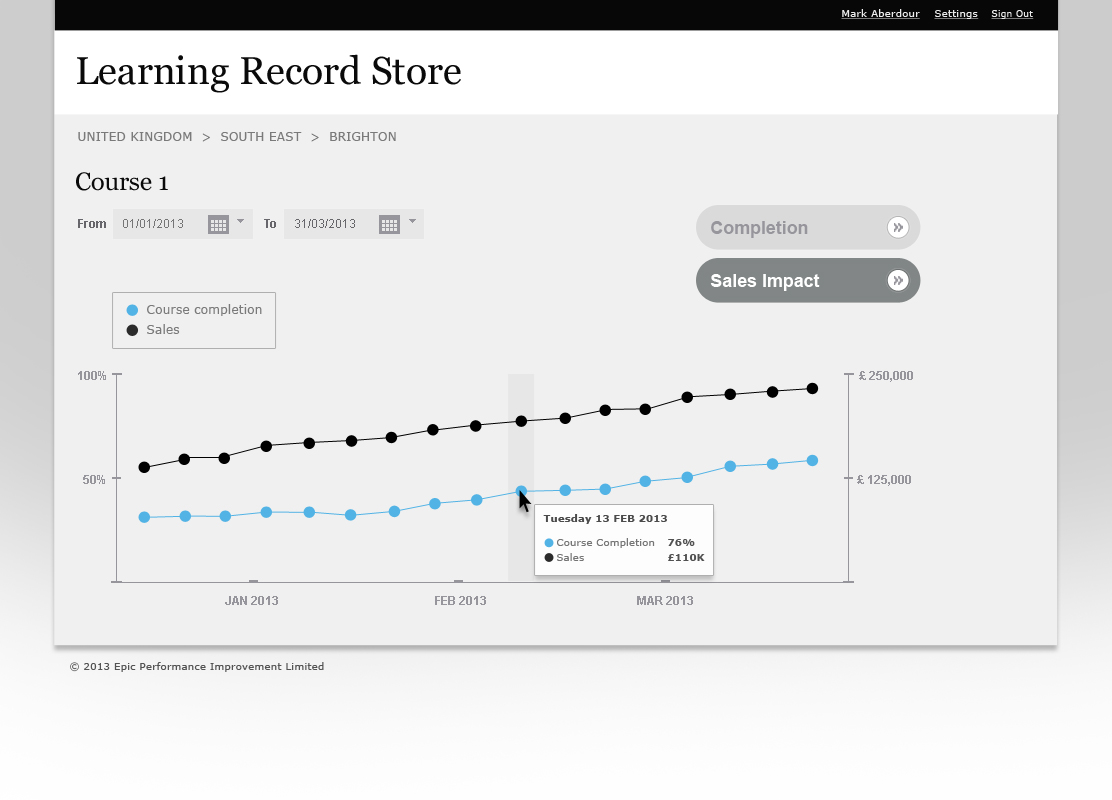Open the To date calendar icon

tap(389, 224)
